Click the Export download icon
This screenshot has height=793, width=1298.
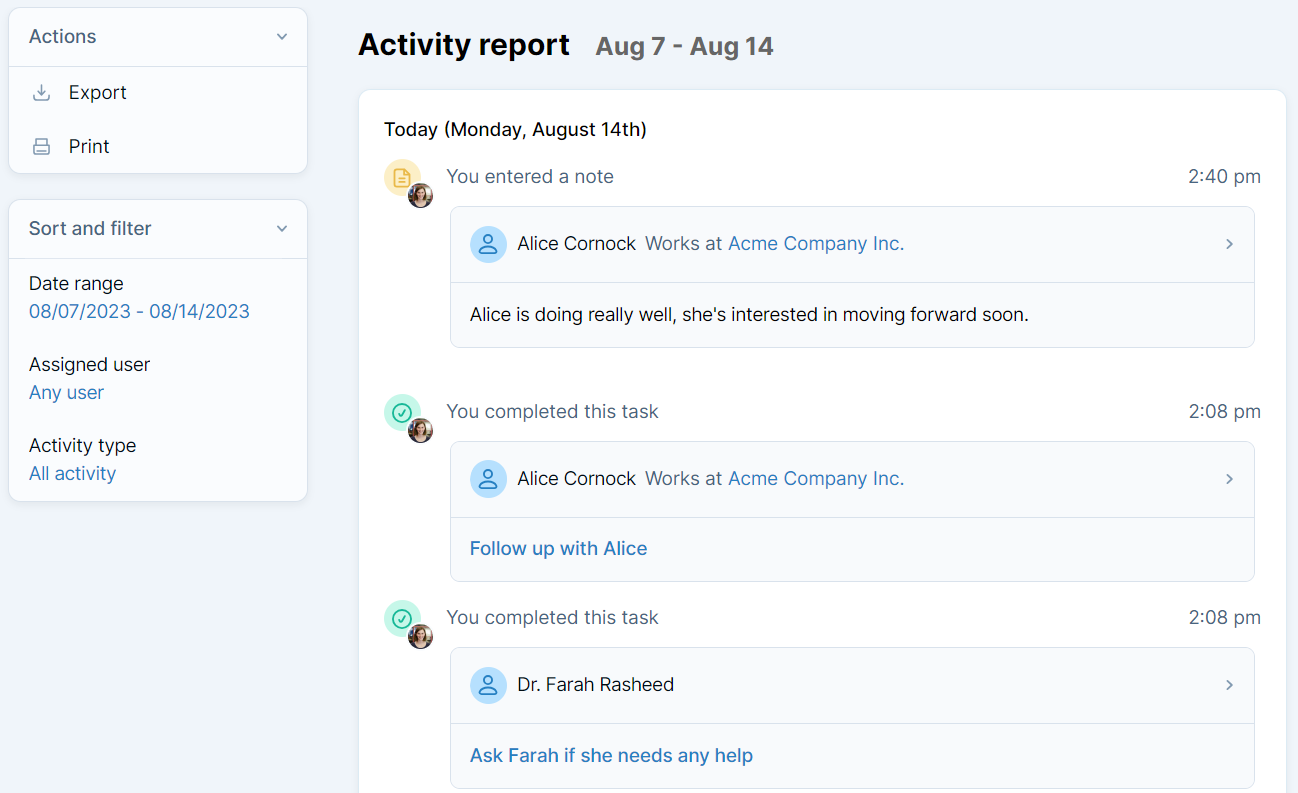tap(41, 93)
